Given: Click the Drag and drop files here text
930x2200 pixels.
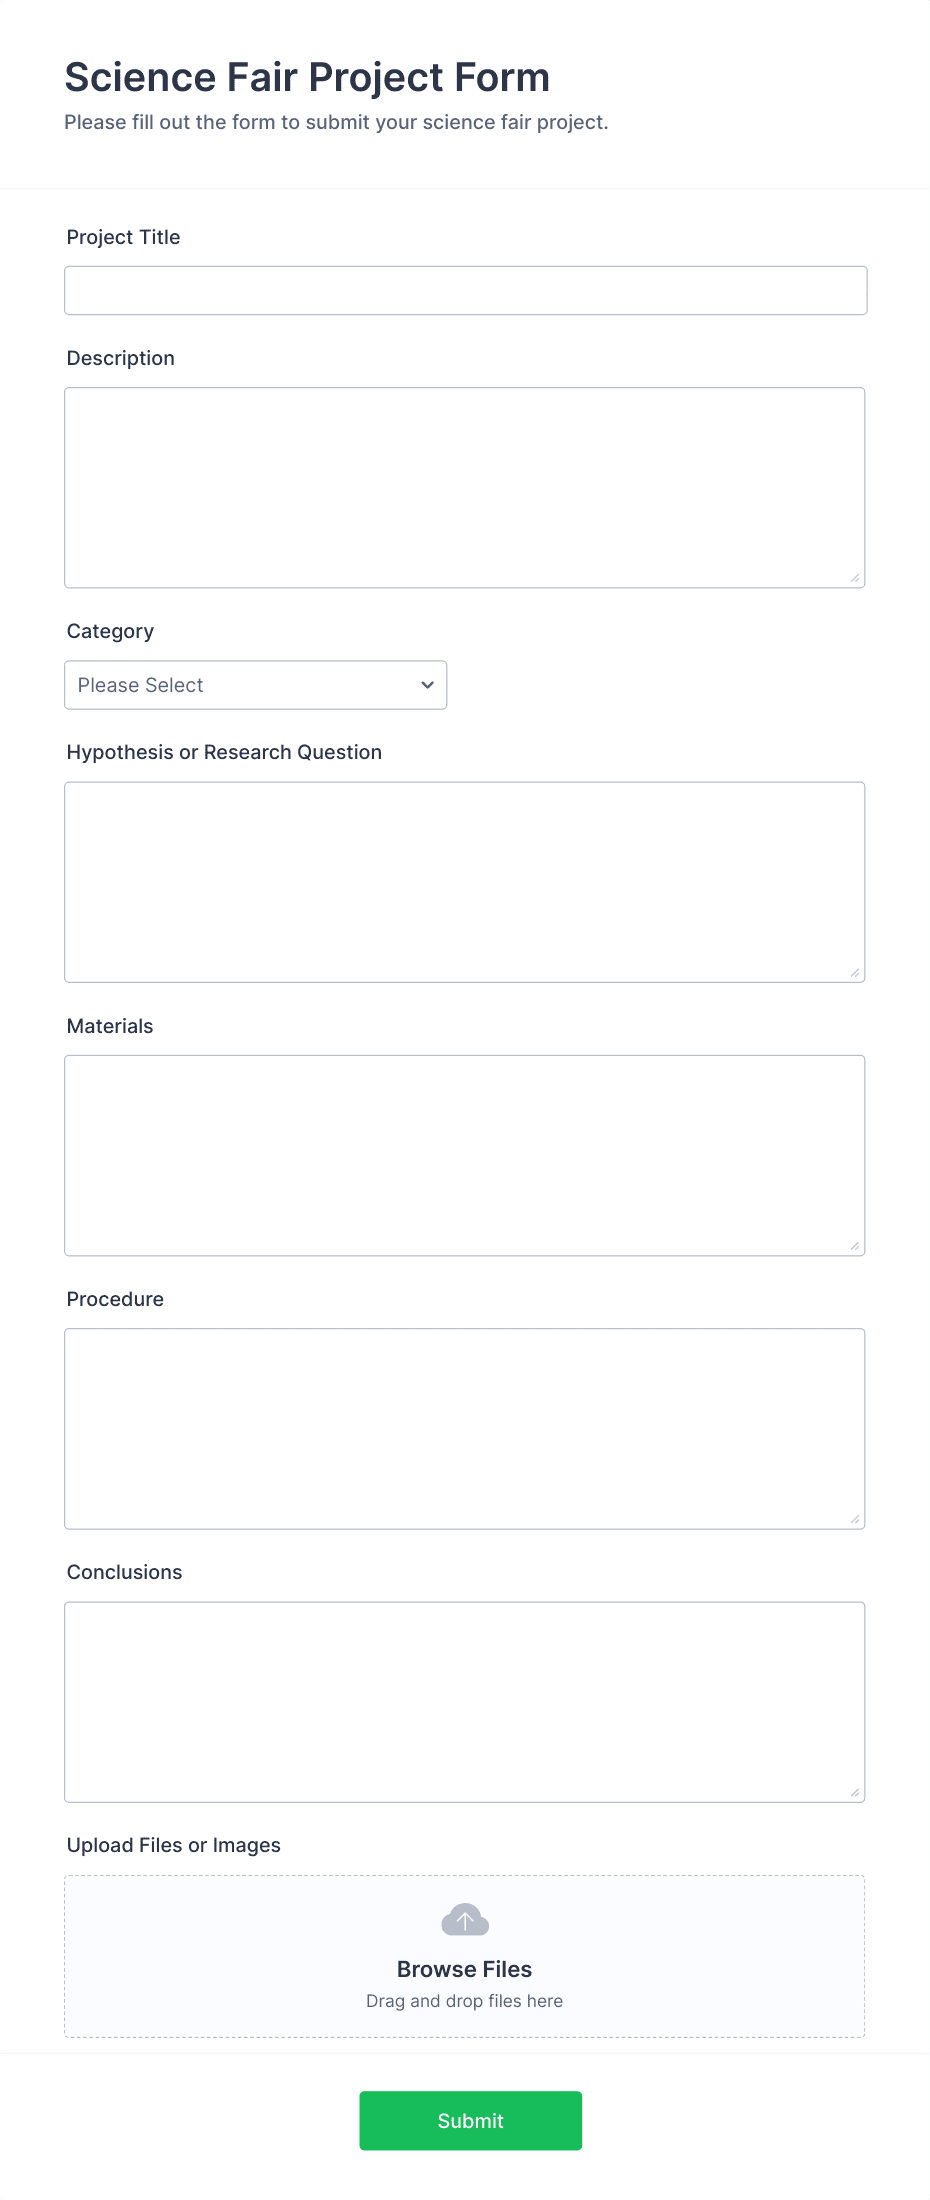Looking at the screenshot, I should click(x=464, y=2000).
